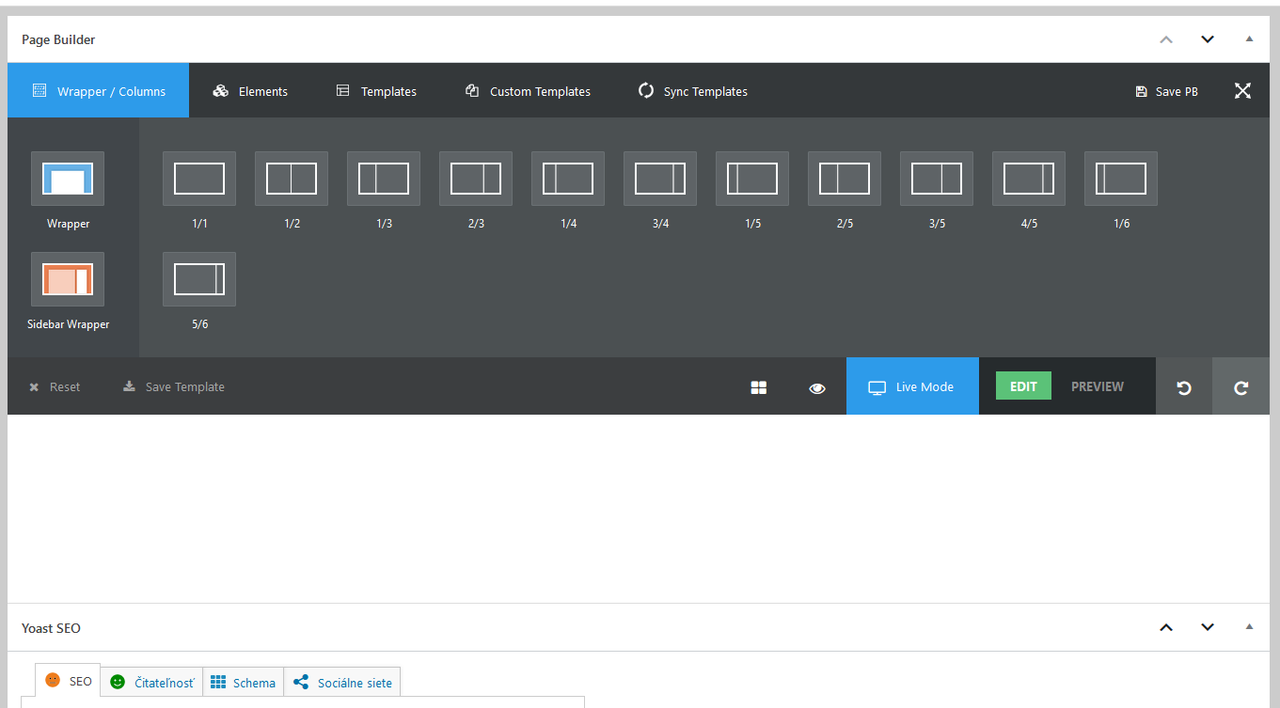Insert a 1/5 column
This screenshot has height=708, width=1280.
pos(753,179)
